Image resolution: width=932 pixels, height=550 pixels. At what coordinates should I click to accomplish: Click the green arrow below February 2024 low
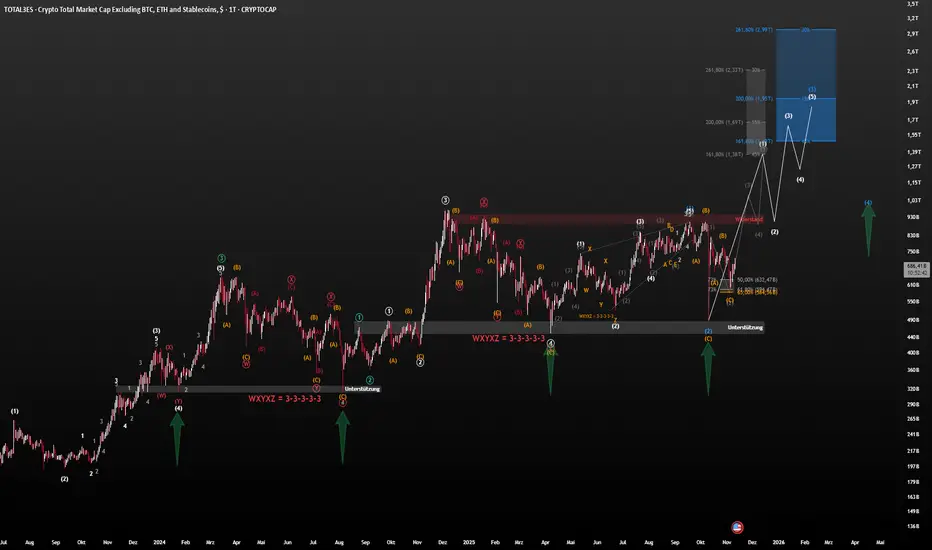point(177,440)
